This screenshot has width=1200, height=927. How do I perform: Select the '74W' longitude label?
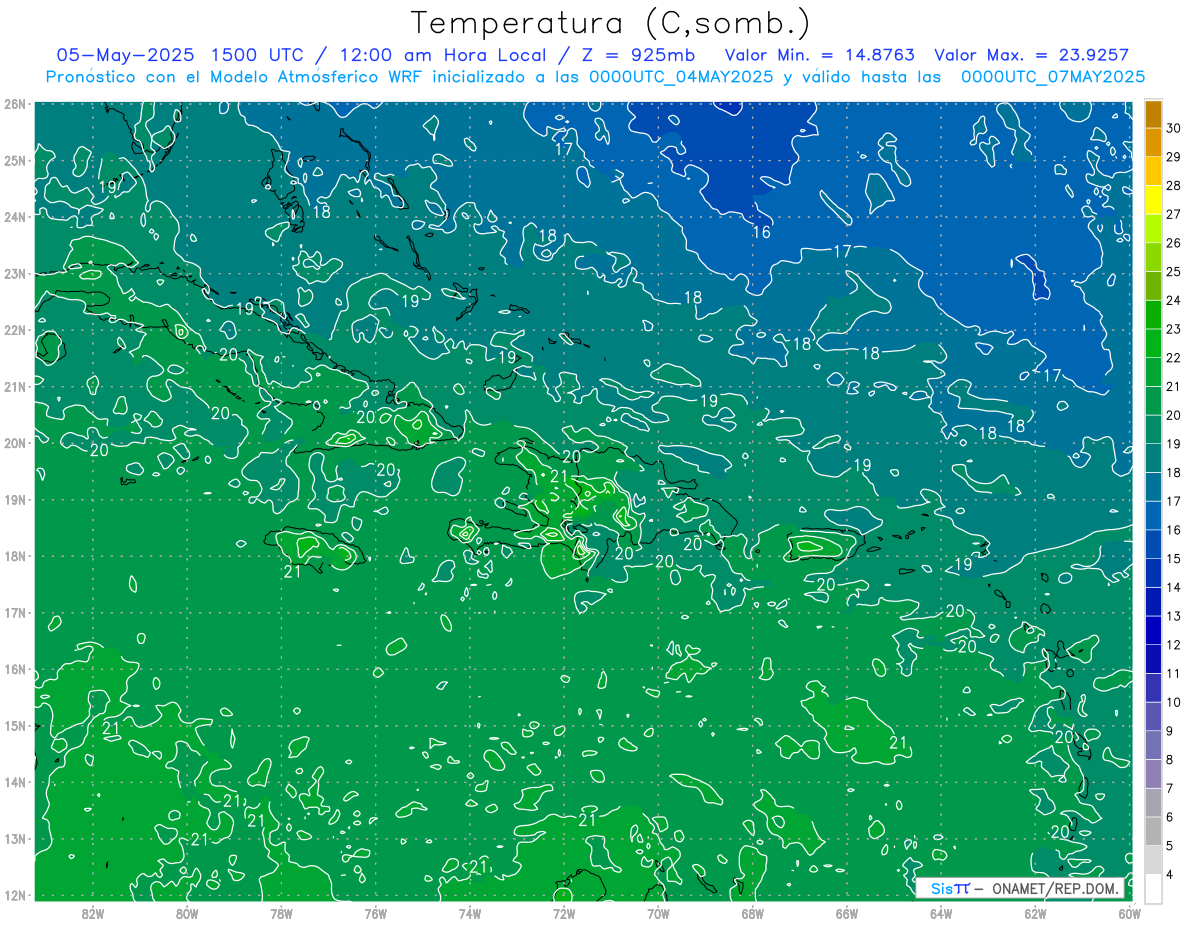(470, 914)
